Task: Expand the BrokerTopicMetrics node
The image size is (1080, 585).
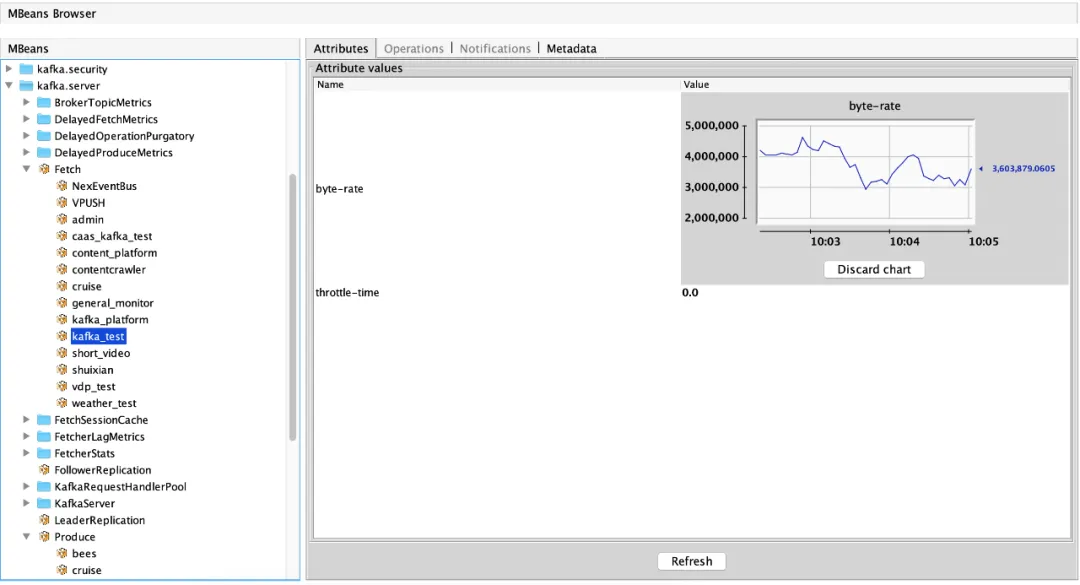Action: point(26,102)
